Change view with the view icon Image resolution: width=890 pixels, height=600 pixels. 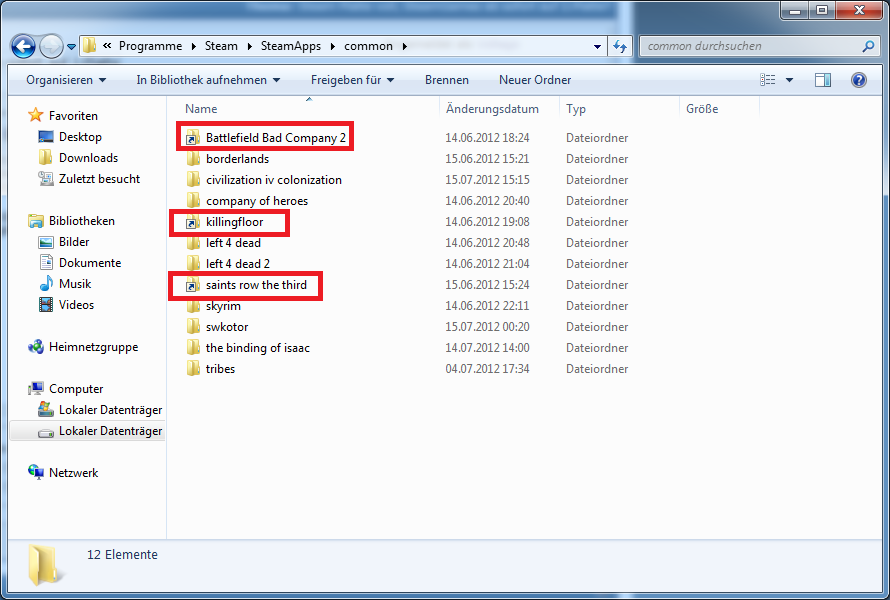pos(767,80)
